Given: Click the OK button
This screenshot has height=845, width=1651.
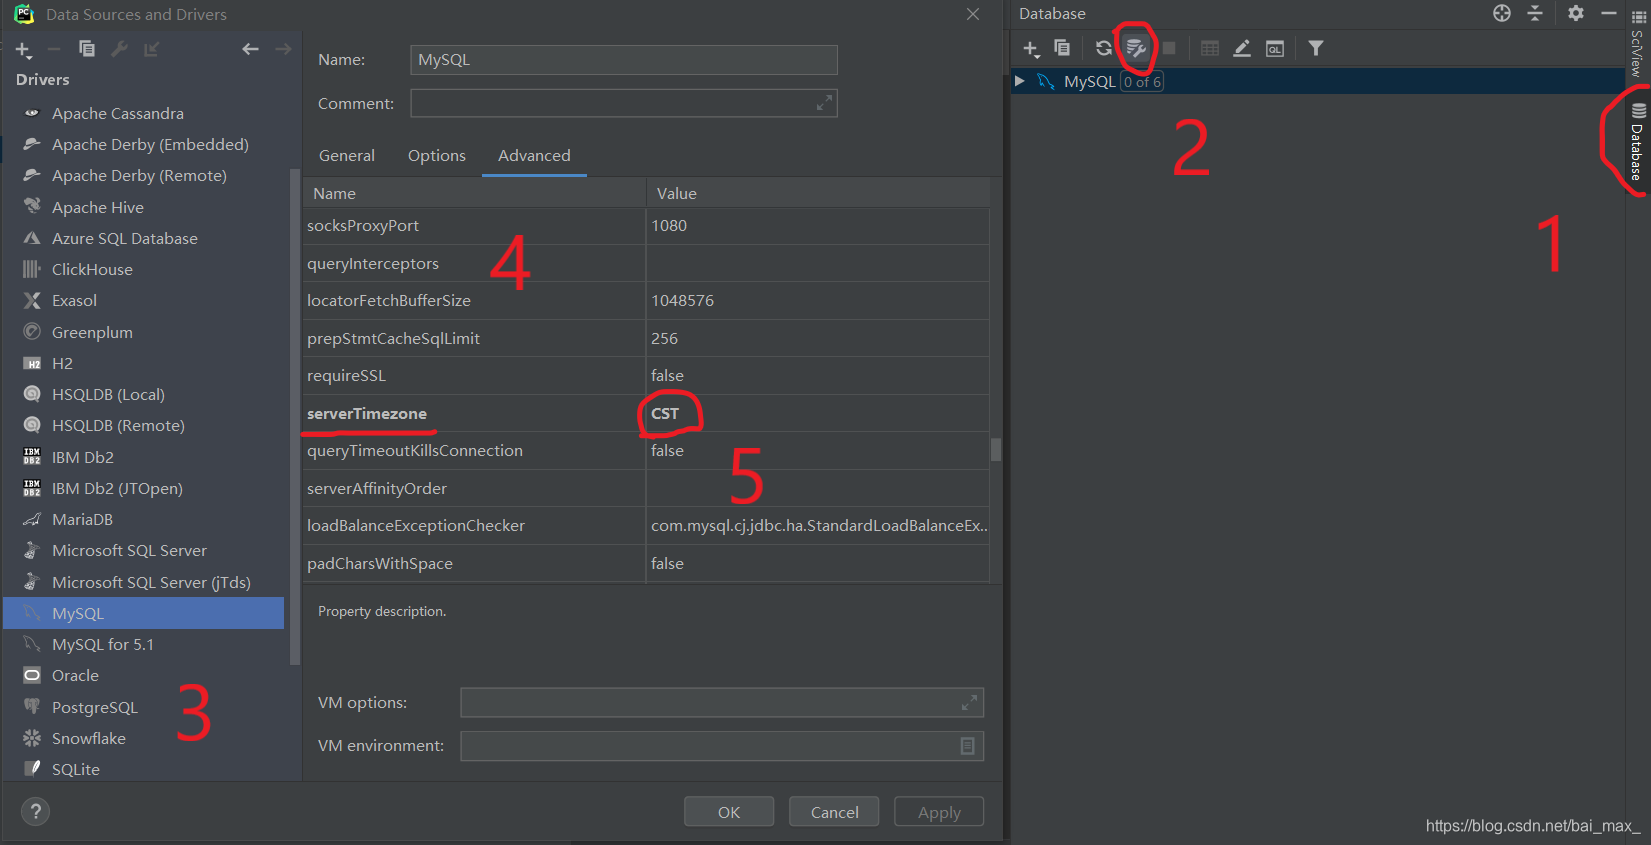Looking at the screenshot, I should click(x=729, y=812).
